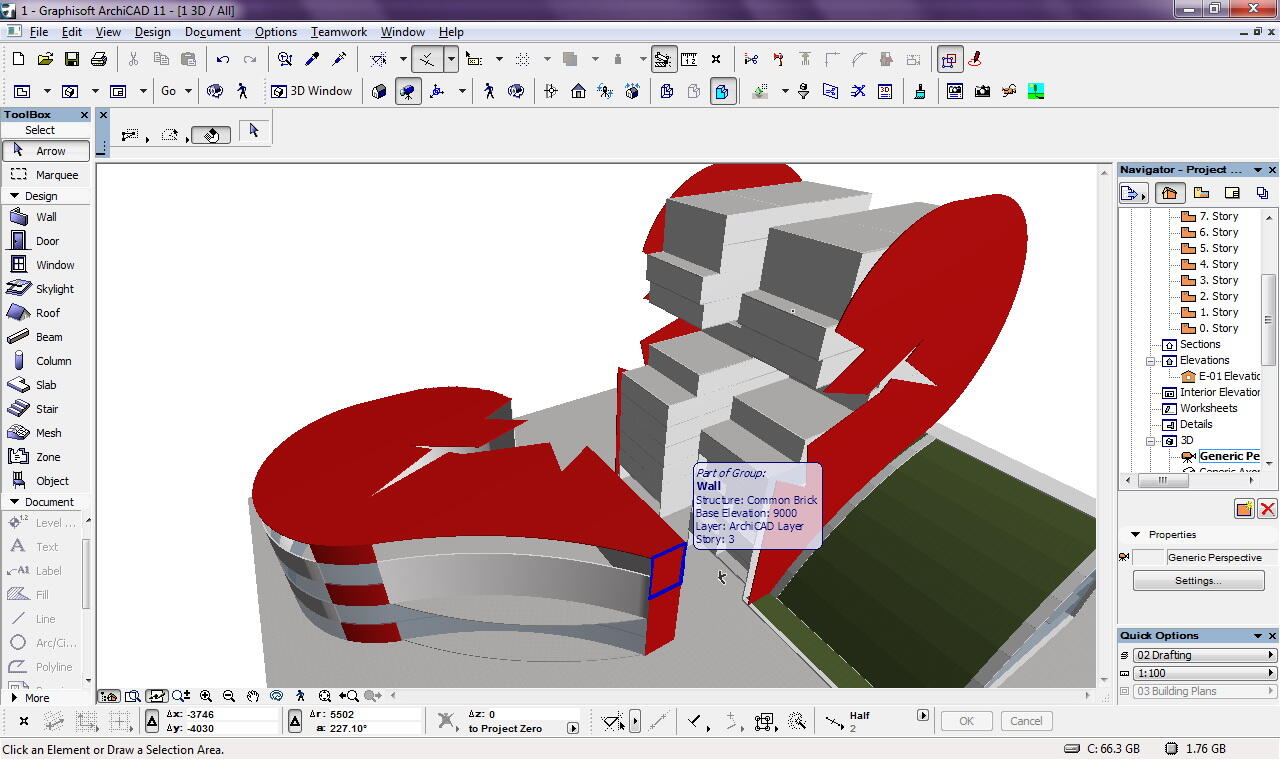Screen dimensions: 1280x760
Task: Click the Navigator vertical scrollbar
Action: [1270, 320]
